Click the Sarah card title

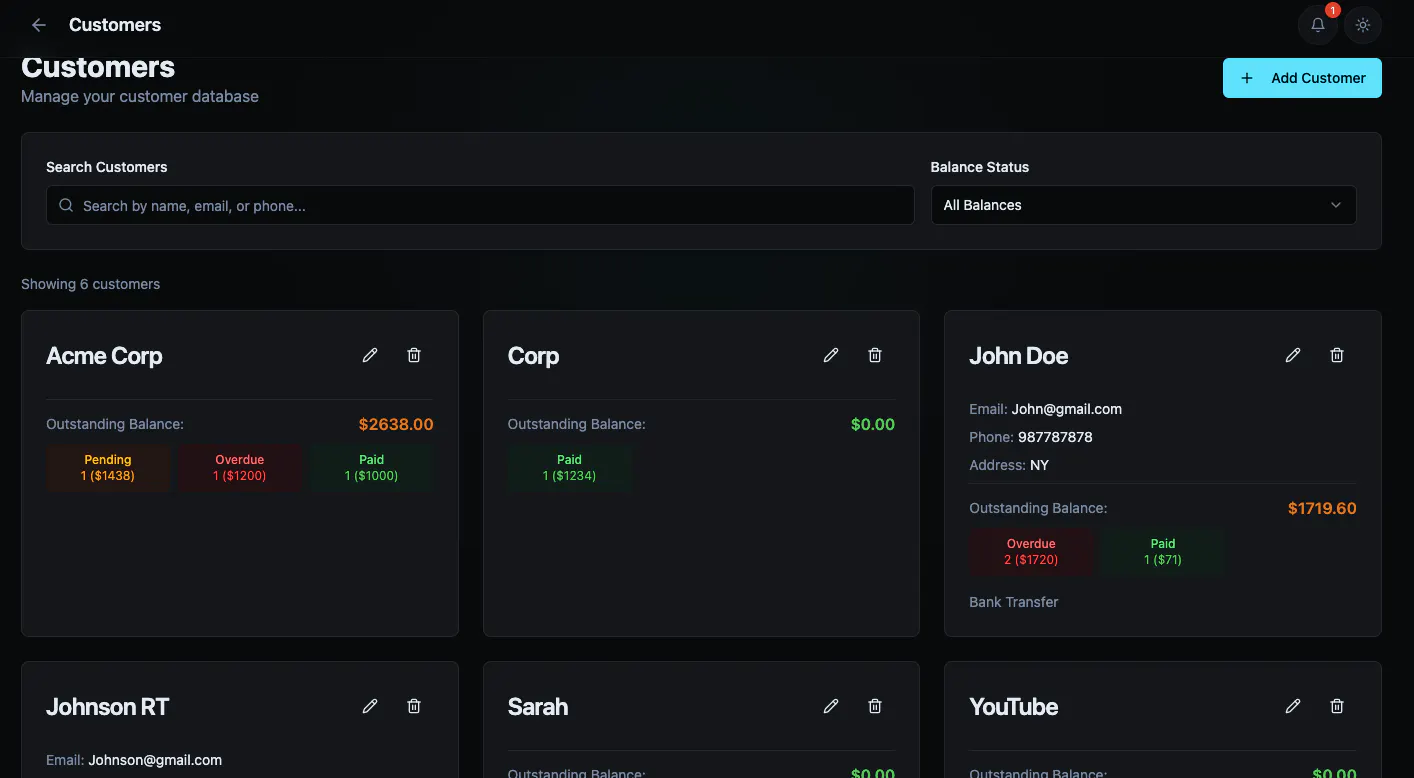point(538,707)
